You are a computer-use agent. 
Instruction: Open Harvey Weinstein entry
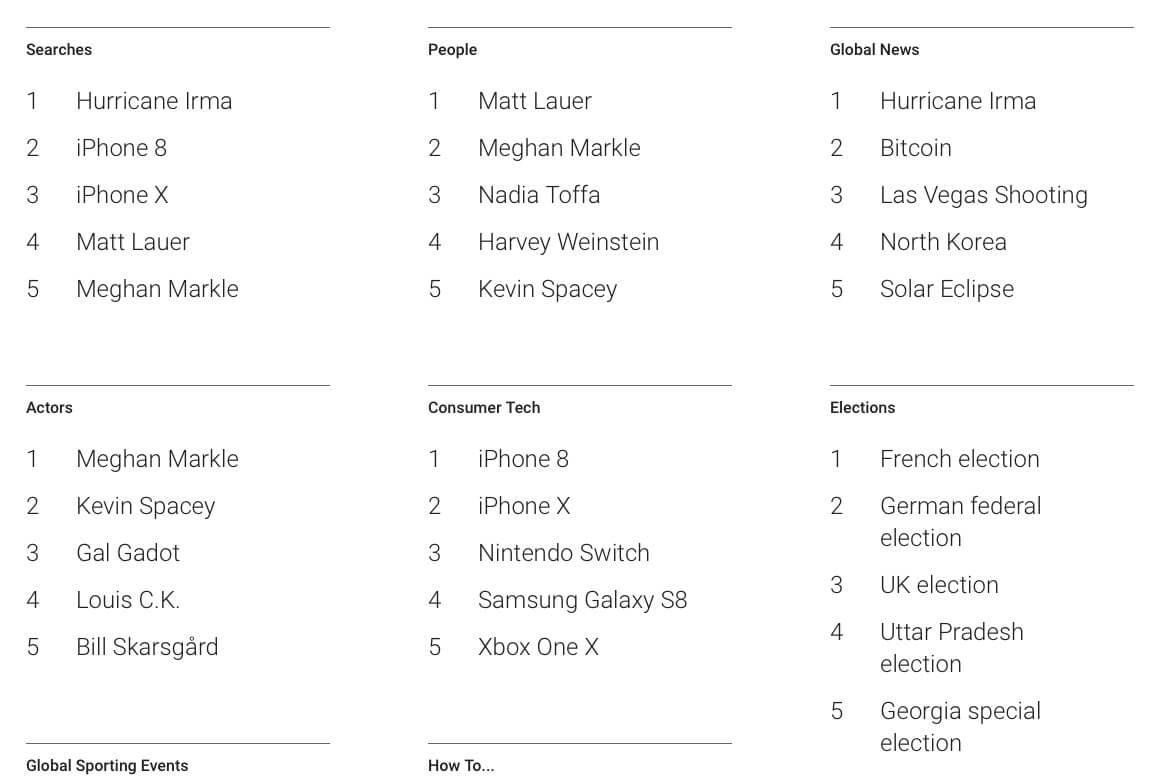coord(568,241)
